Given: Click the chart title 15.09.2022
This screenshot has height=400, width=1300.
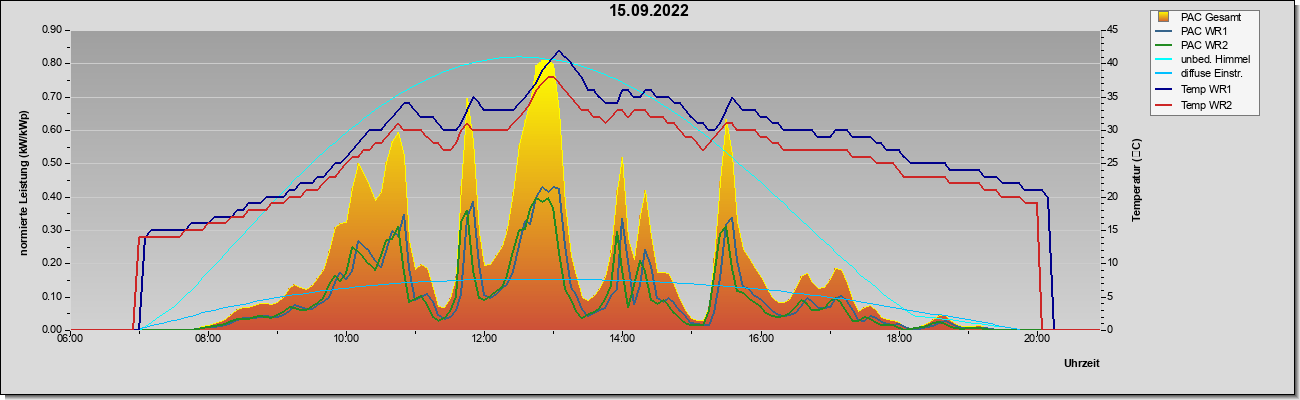Looking at the screenshot, I should pos(649,11).
